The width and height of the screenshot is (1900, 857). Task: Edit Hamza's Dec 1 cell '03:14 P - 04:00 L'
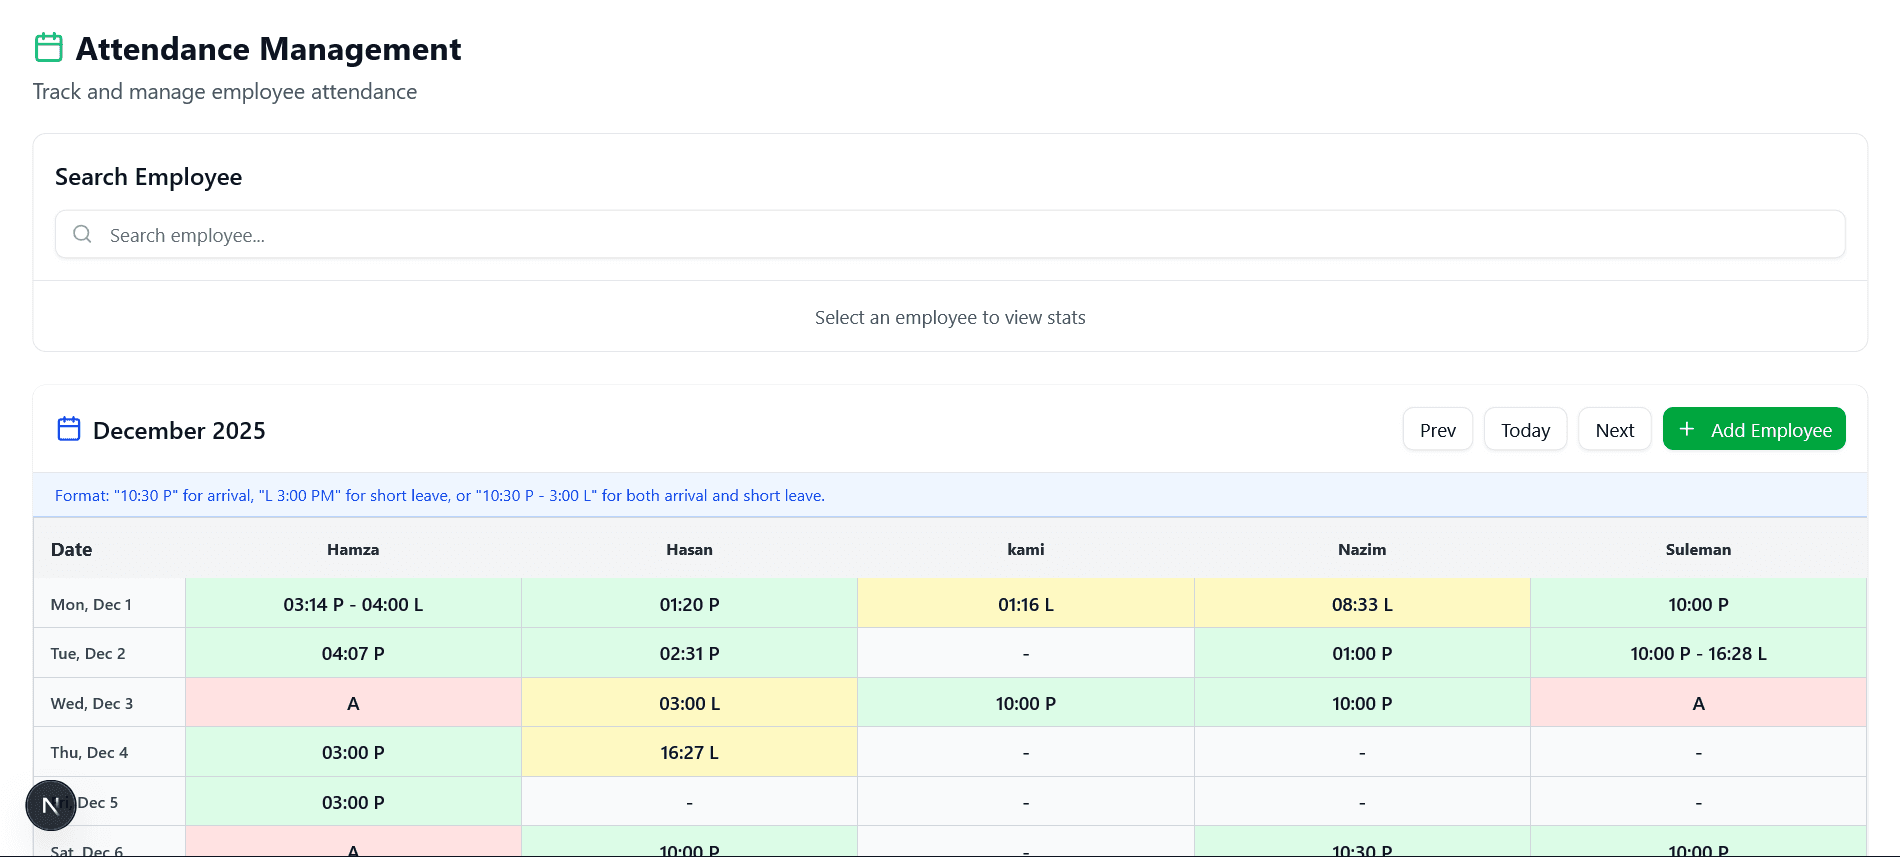pos(353,604)
